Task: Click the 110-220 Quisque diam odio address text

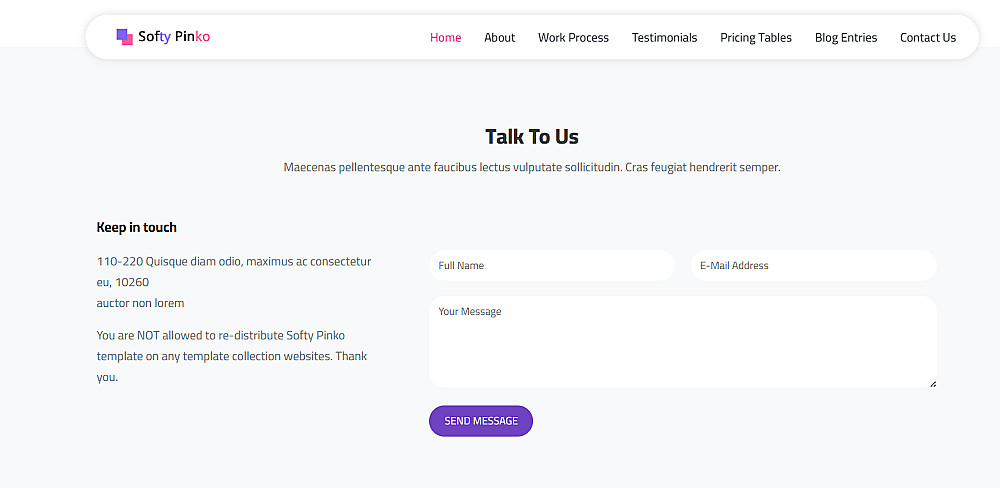Action: tap(233, 262)
